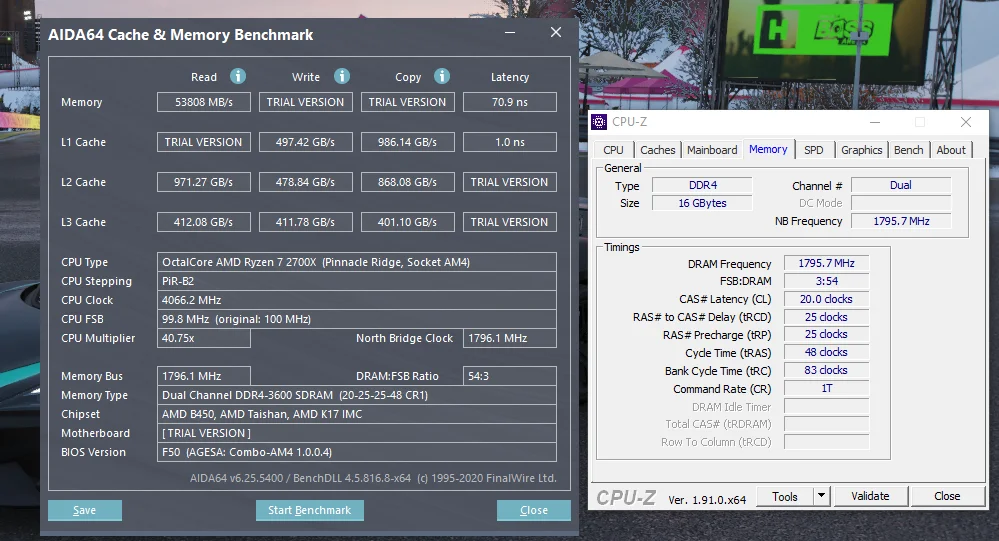The image size is (999, 541).
Task: Click the Memory Type DDR4-3600 field
Action: [357, 395]
